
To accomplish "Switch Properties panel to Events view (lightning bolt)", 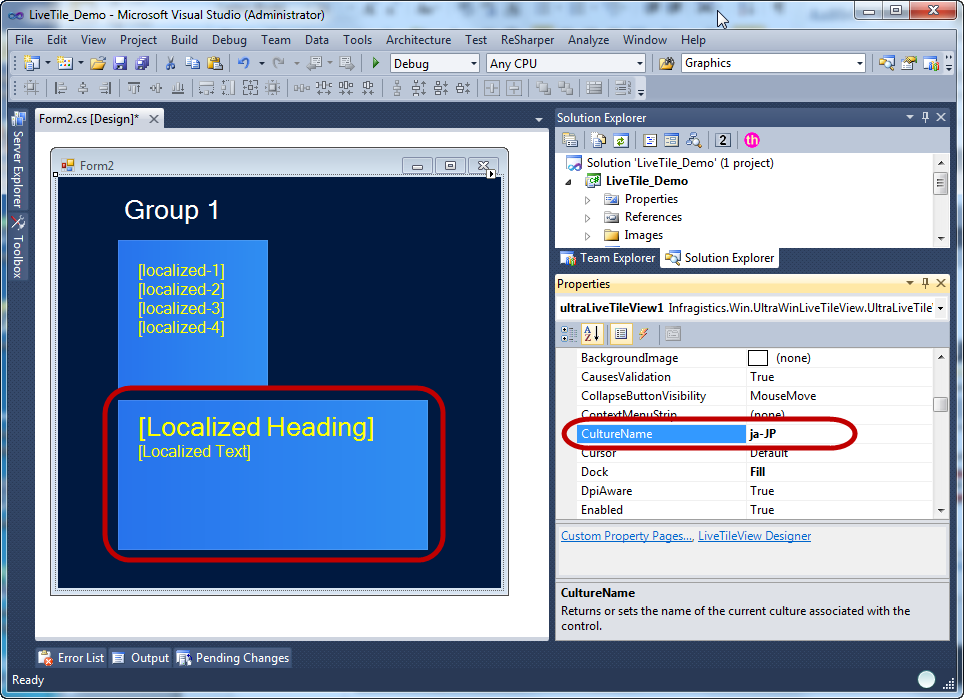I will coord(643,334).
